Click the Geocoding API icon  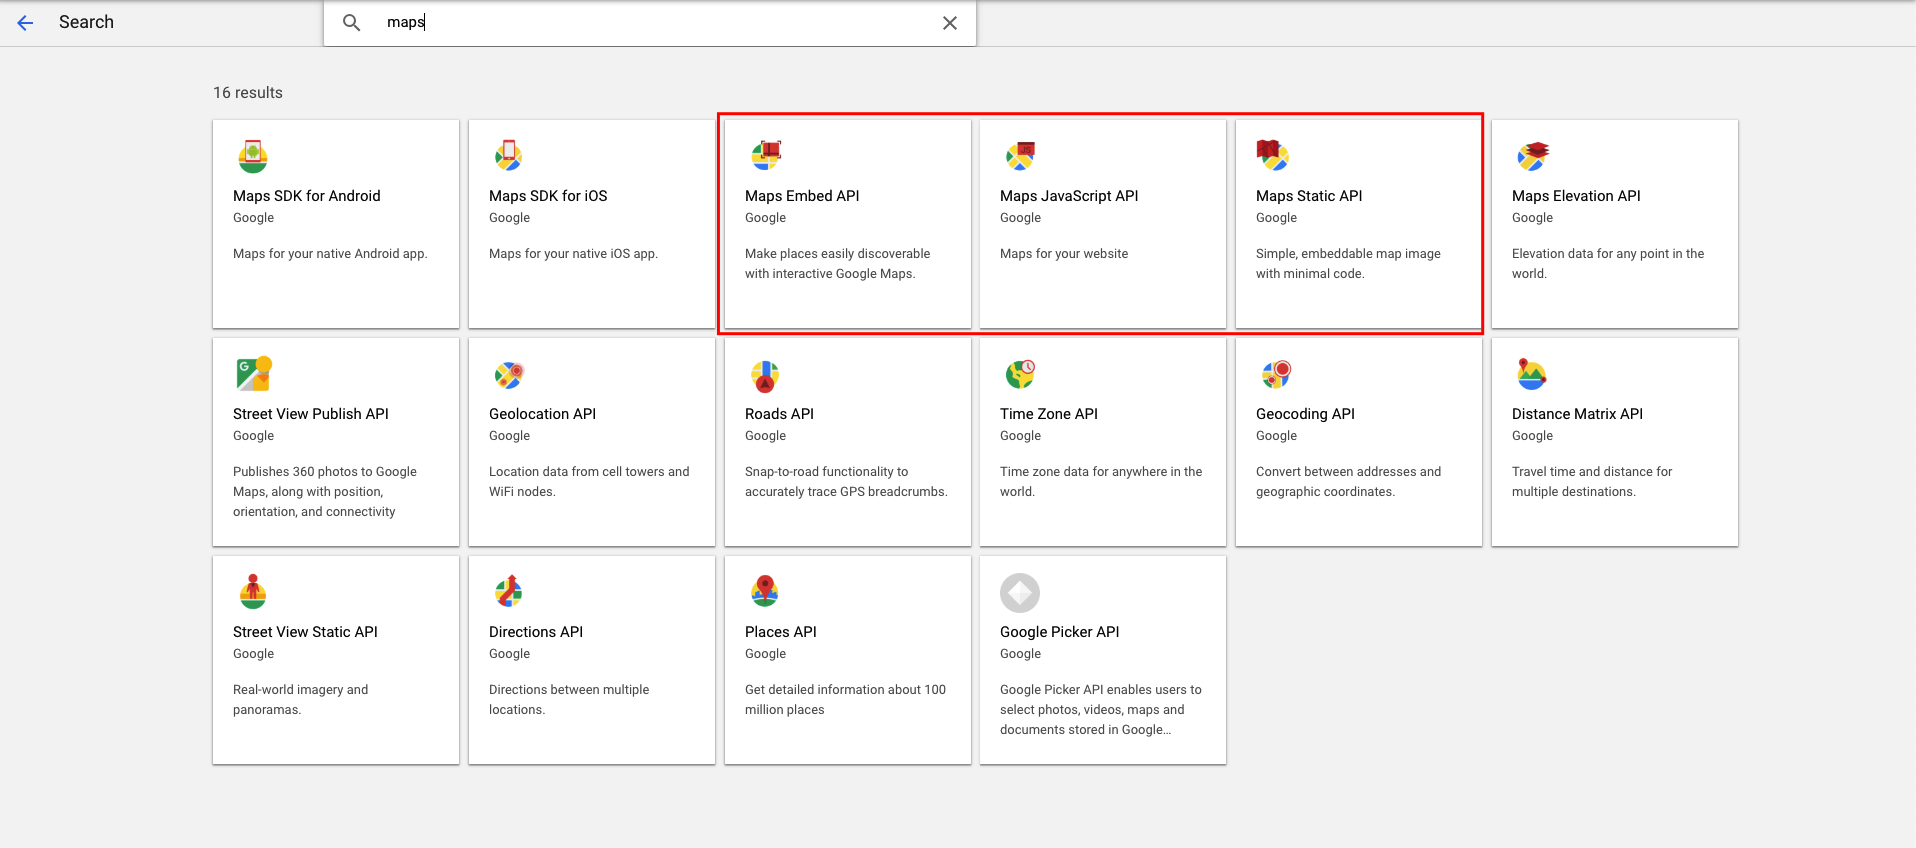pos(1276,374)
